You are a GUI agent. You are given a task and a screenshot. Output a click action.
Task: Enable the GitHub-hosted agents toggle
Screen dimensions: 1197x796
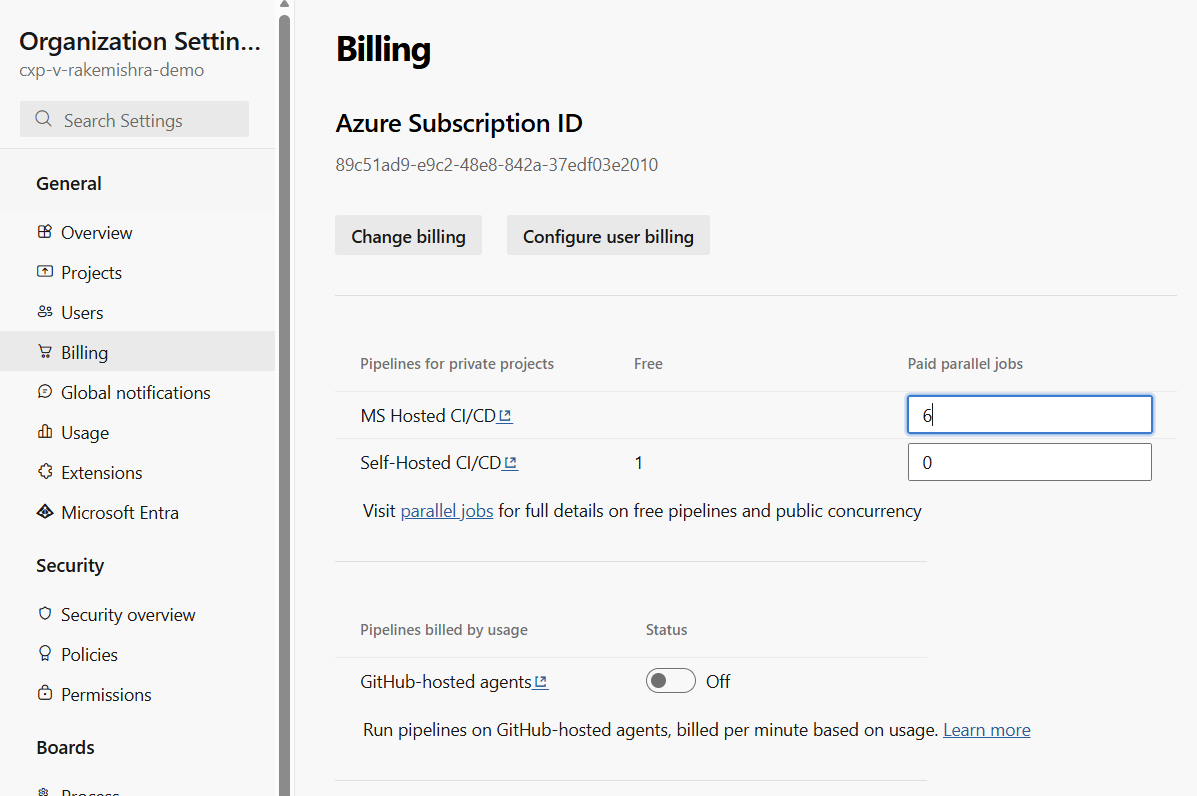[670, 681]
